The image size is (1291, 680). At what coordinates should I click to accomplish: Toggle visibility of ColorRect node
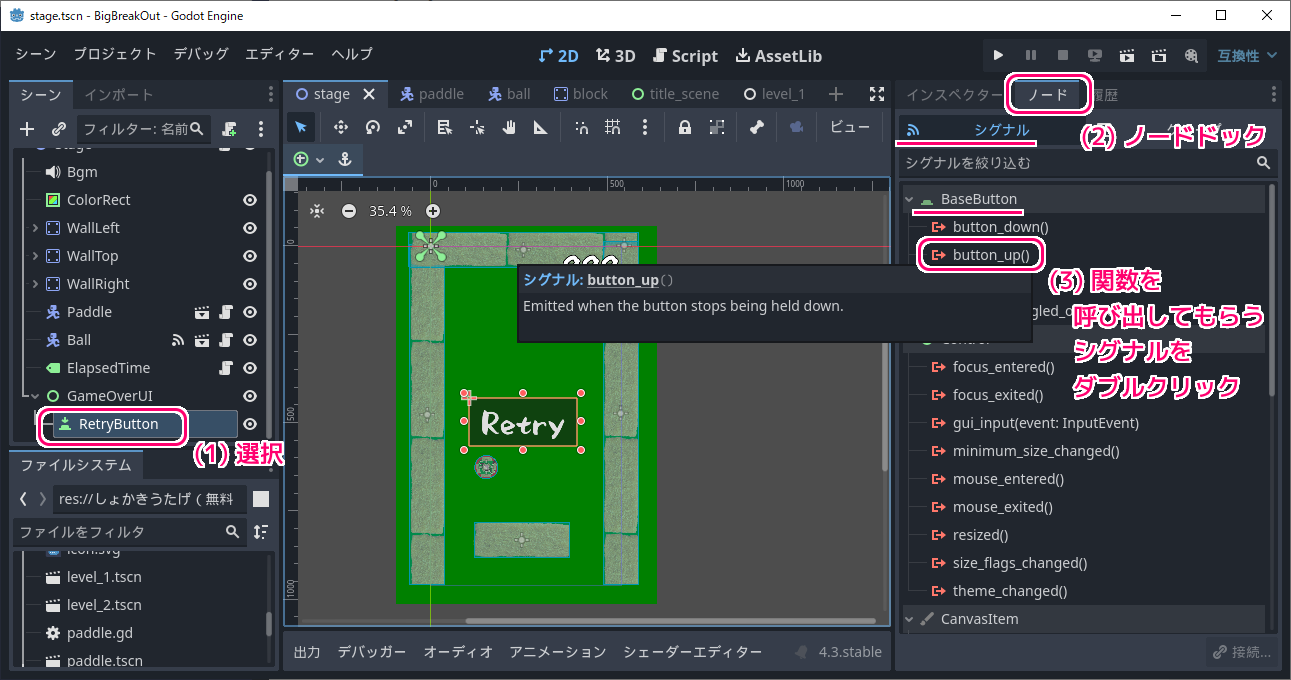(250, 200)
